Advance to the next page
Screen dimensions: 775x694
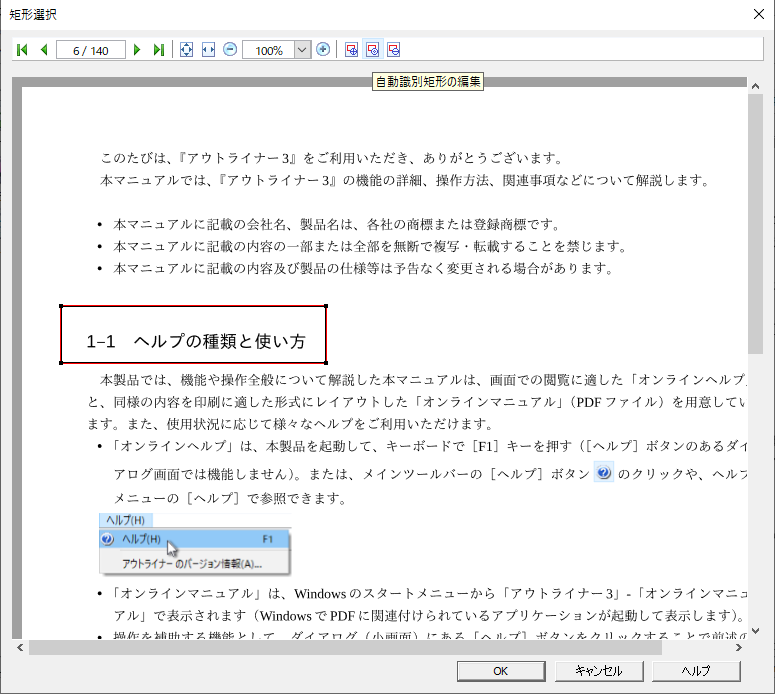point(137,50)
